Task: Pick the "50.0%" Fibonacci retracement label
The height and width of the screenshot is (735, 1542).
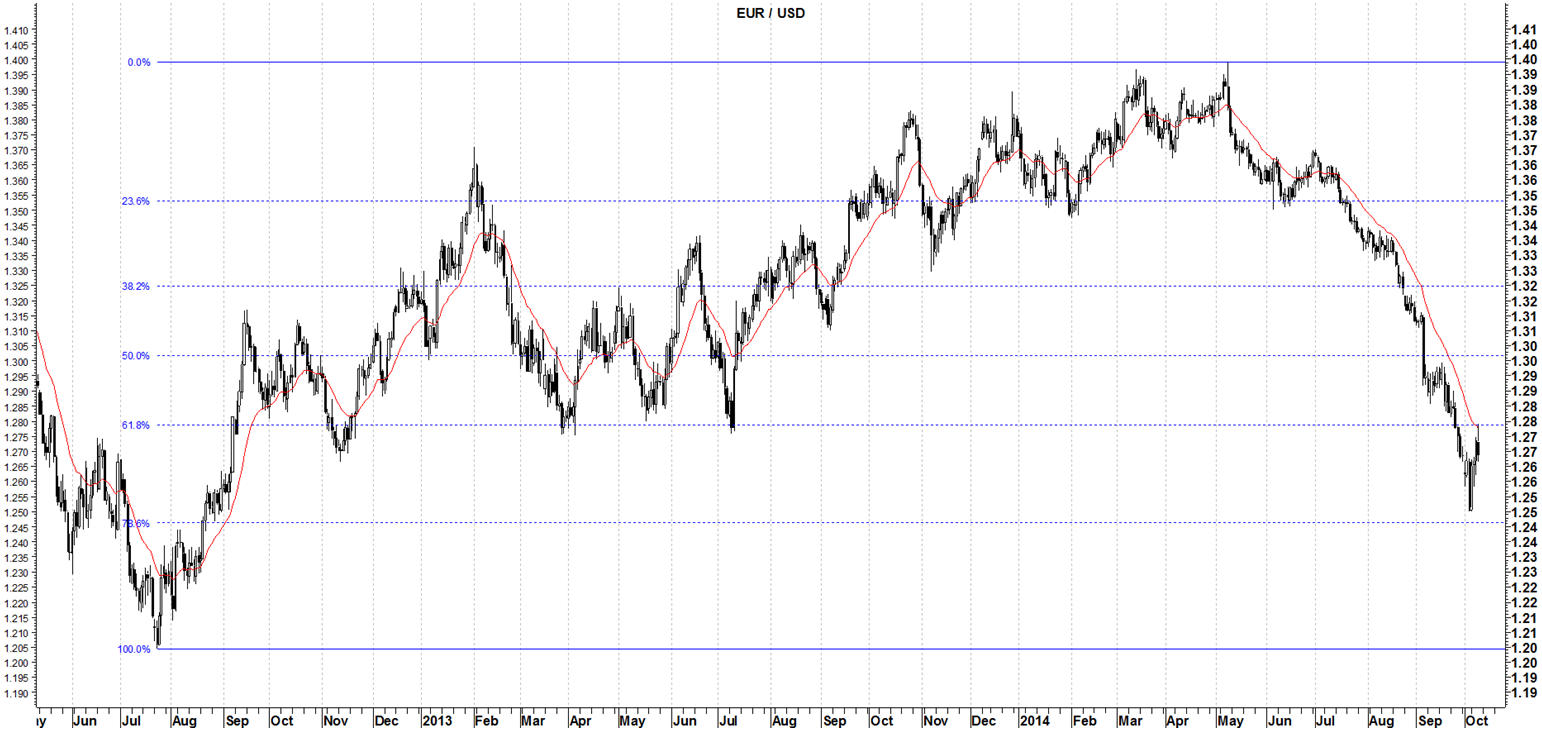Action: point(136,356)
